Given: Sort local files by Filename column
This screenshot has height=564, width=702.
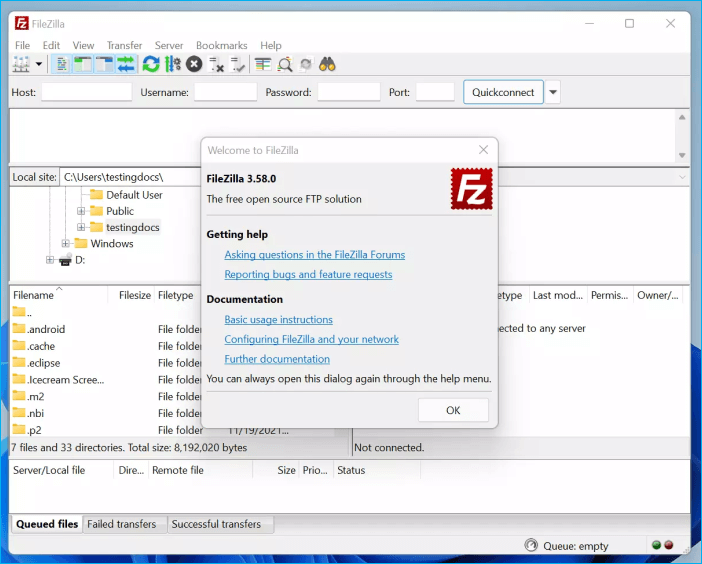Looking at the screenshot, I should click(x=58, y=295).
